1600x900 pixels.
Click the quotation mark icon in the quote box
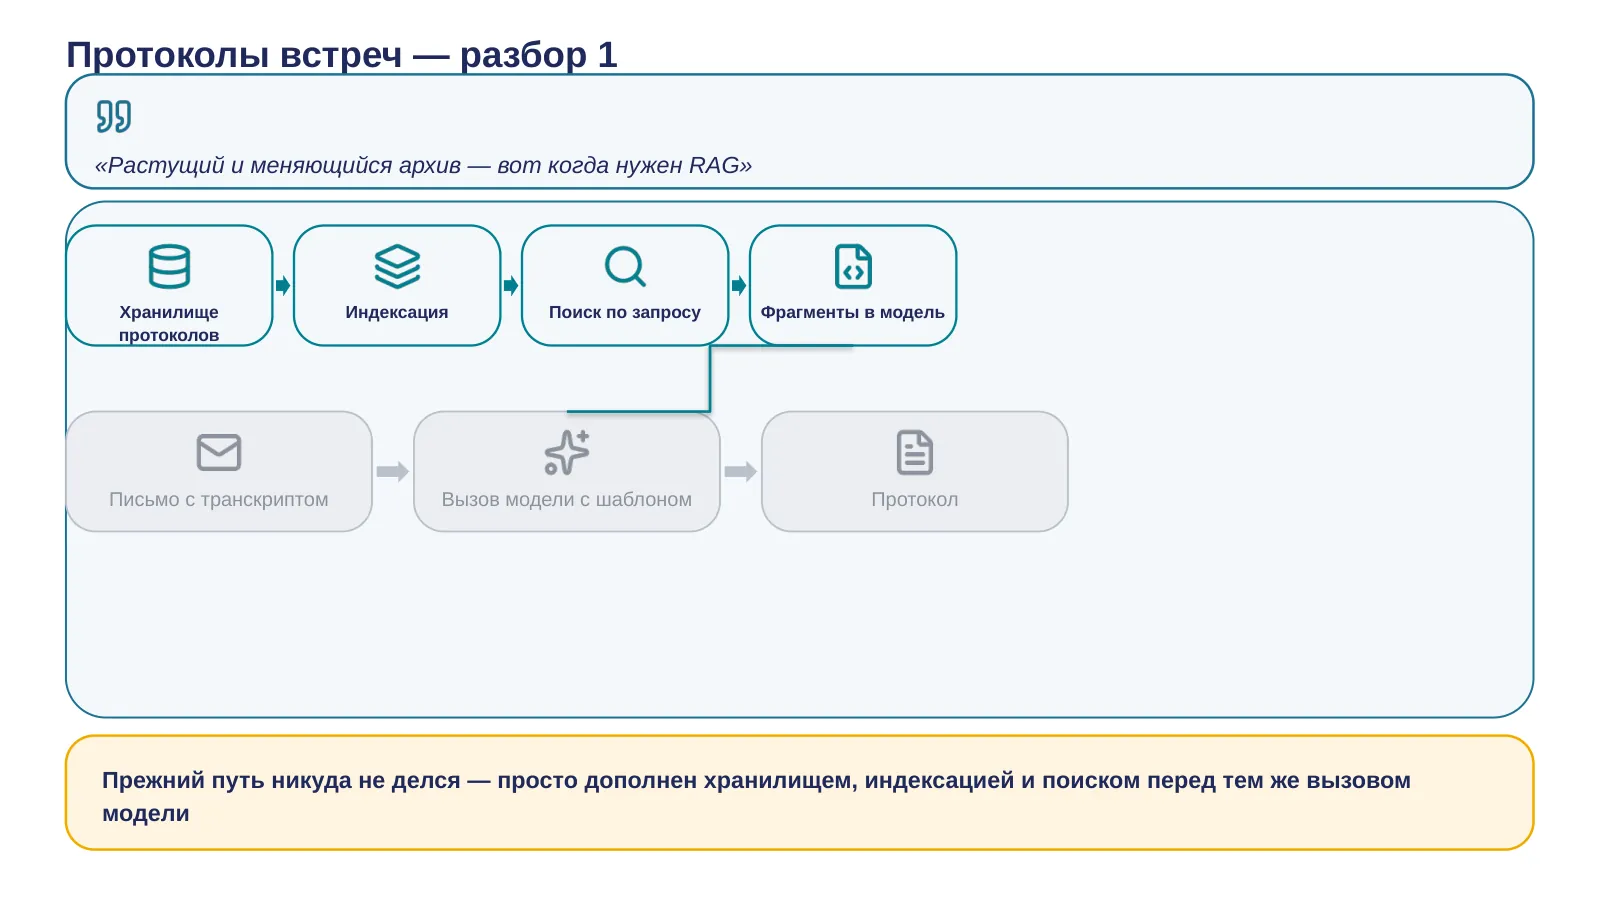(114, 116)
